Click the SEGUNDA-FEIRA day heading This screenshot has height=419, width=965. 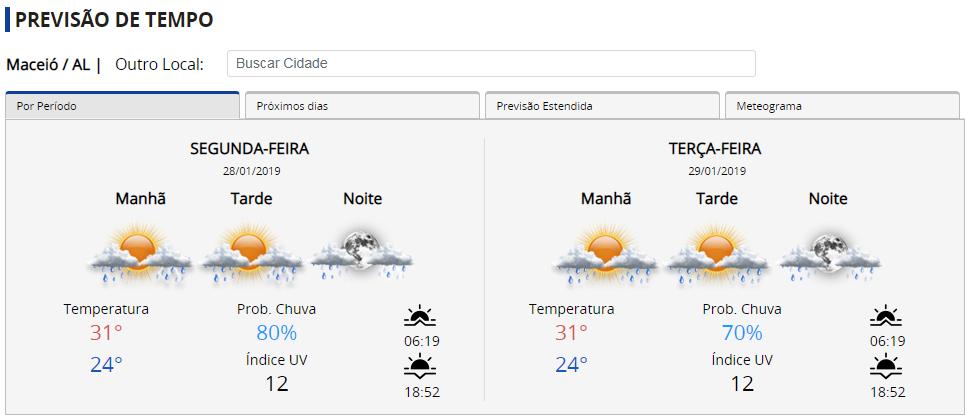point(249,149)
